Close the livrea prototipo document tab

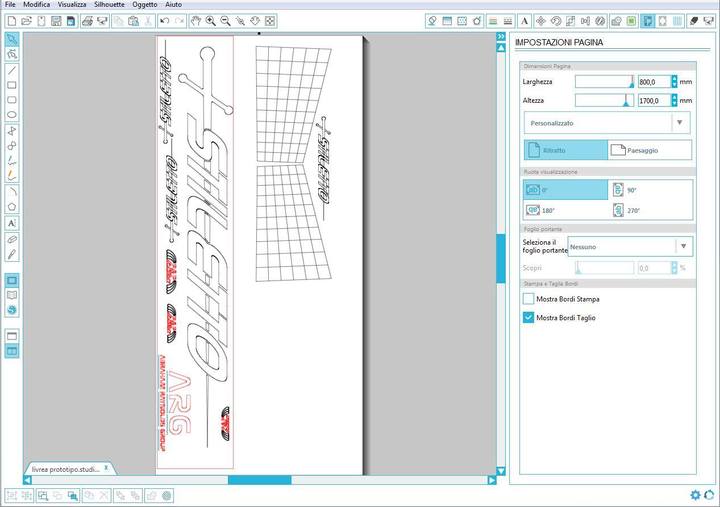pos(106,468)
